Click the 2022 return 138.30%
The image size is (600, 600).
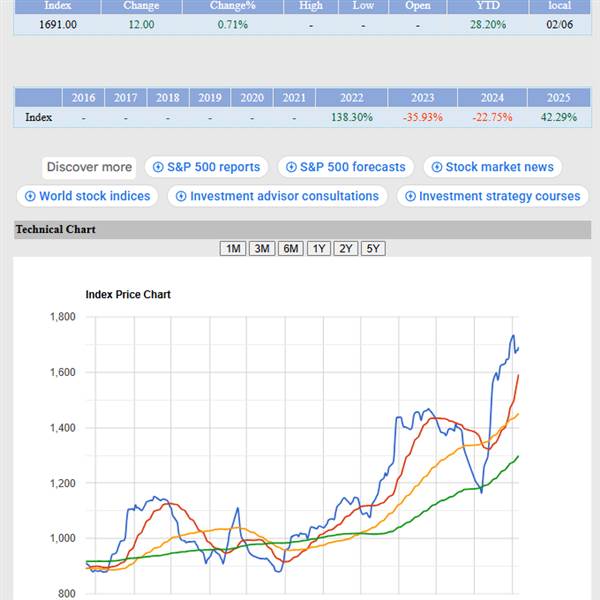point(352,117)
